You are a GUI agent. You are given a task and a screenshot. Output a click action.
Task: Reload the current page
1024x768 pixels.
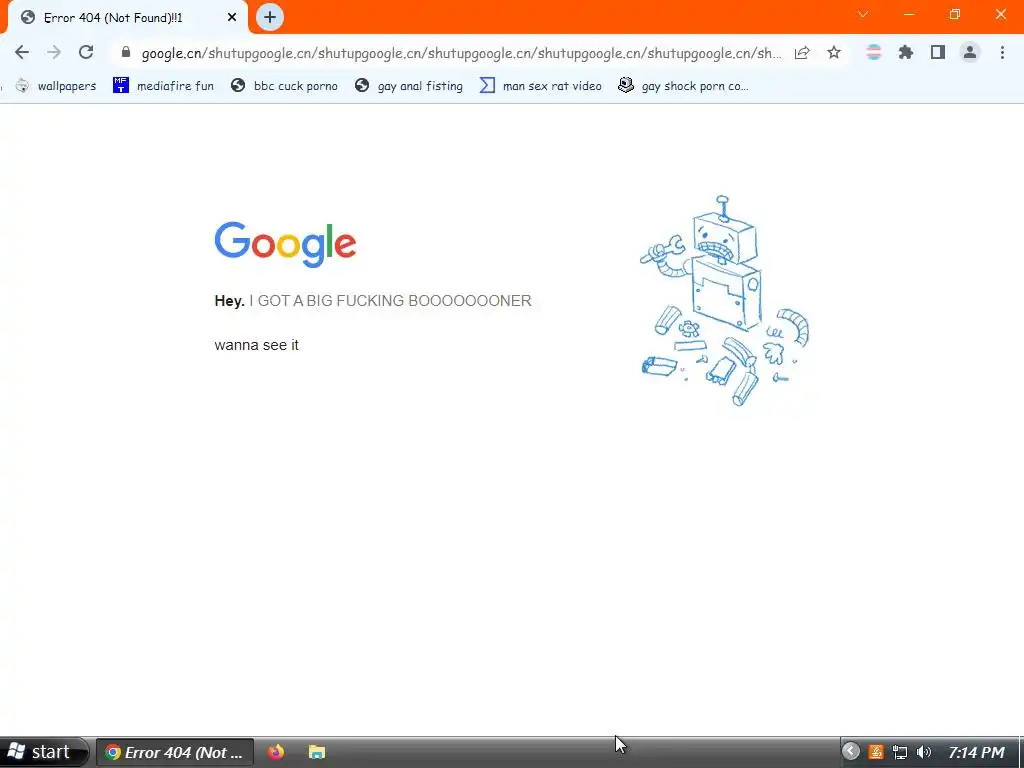tap(86, 52)
